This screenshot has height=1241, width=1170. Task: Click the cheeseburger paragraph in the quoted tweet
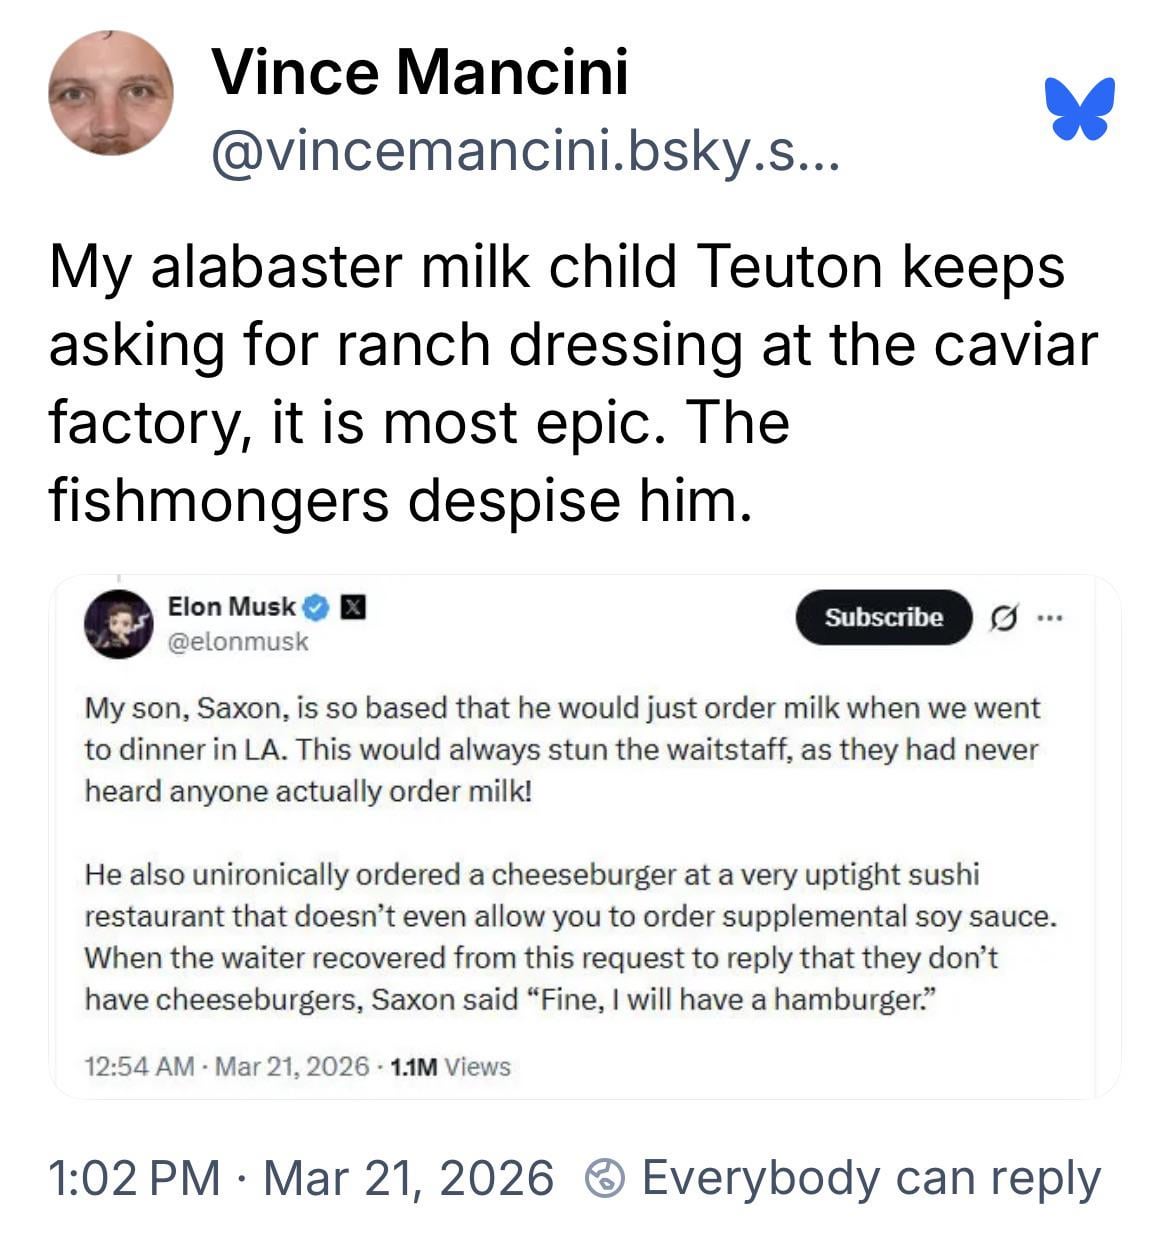(x=570, y=937)
